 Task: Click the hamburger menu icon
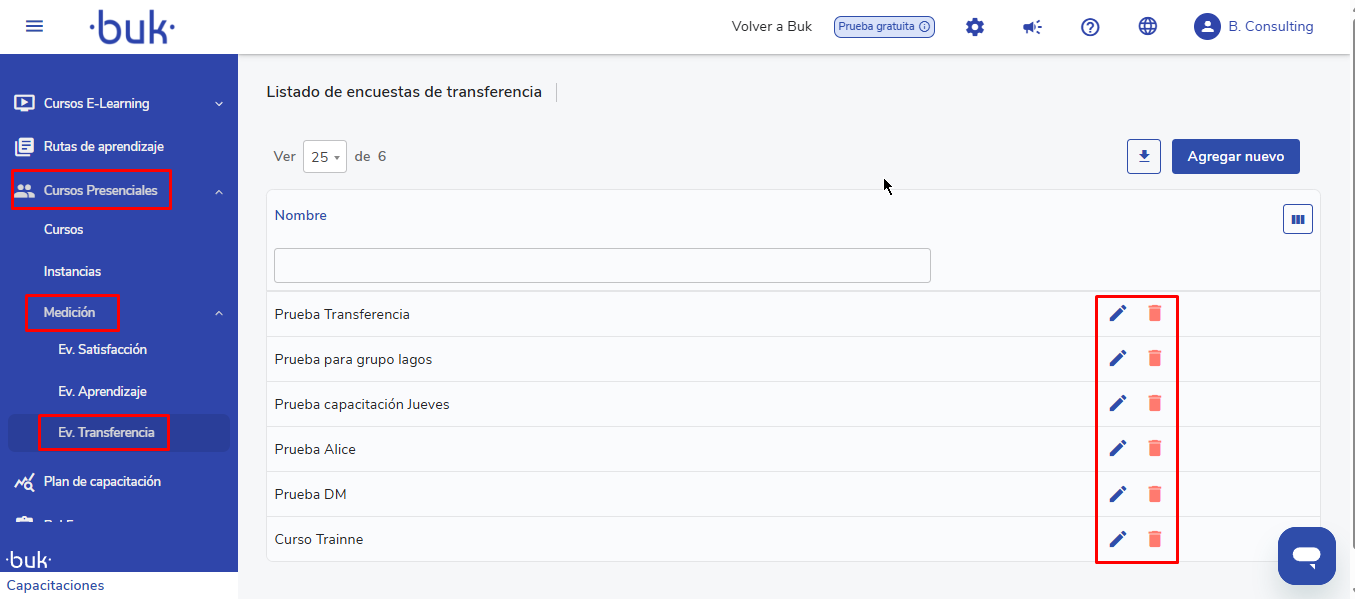(x=34, y=26)
